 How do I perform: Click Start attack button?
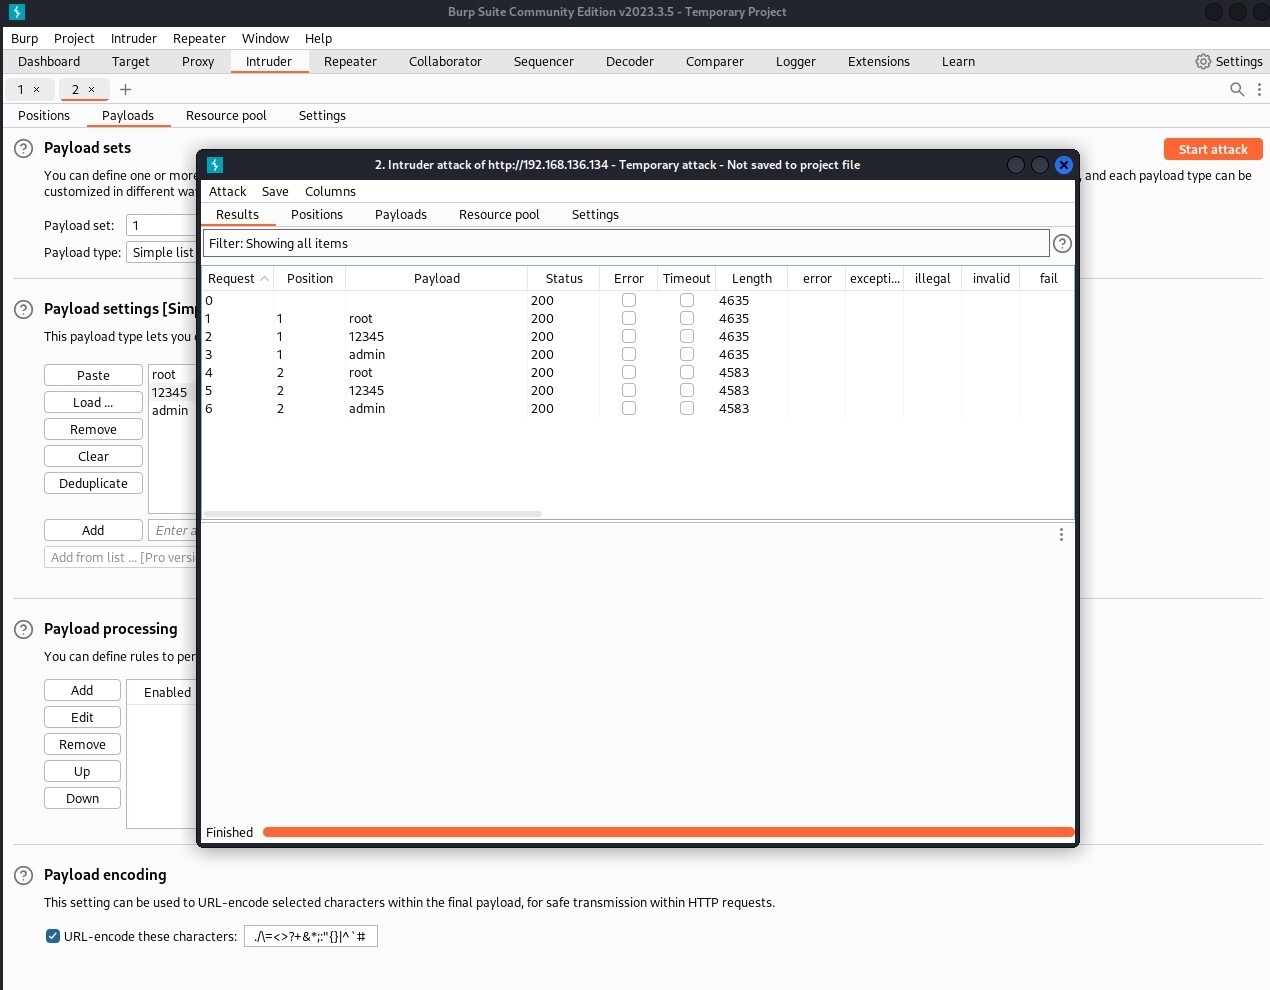click(x=1213, y=150)
